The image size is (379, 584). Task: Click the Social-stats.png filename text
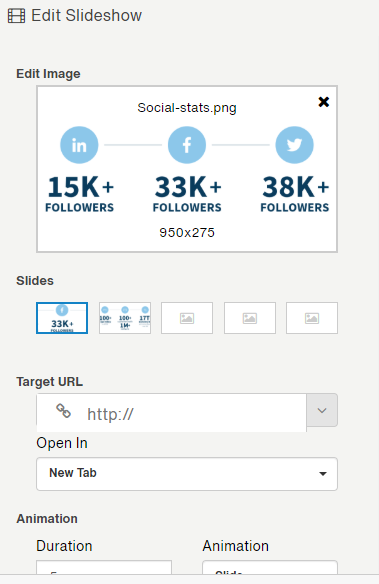[187, 108]
